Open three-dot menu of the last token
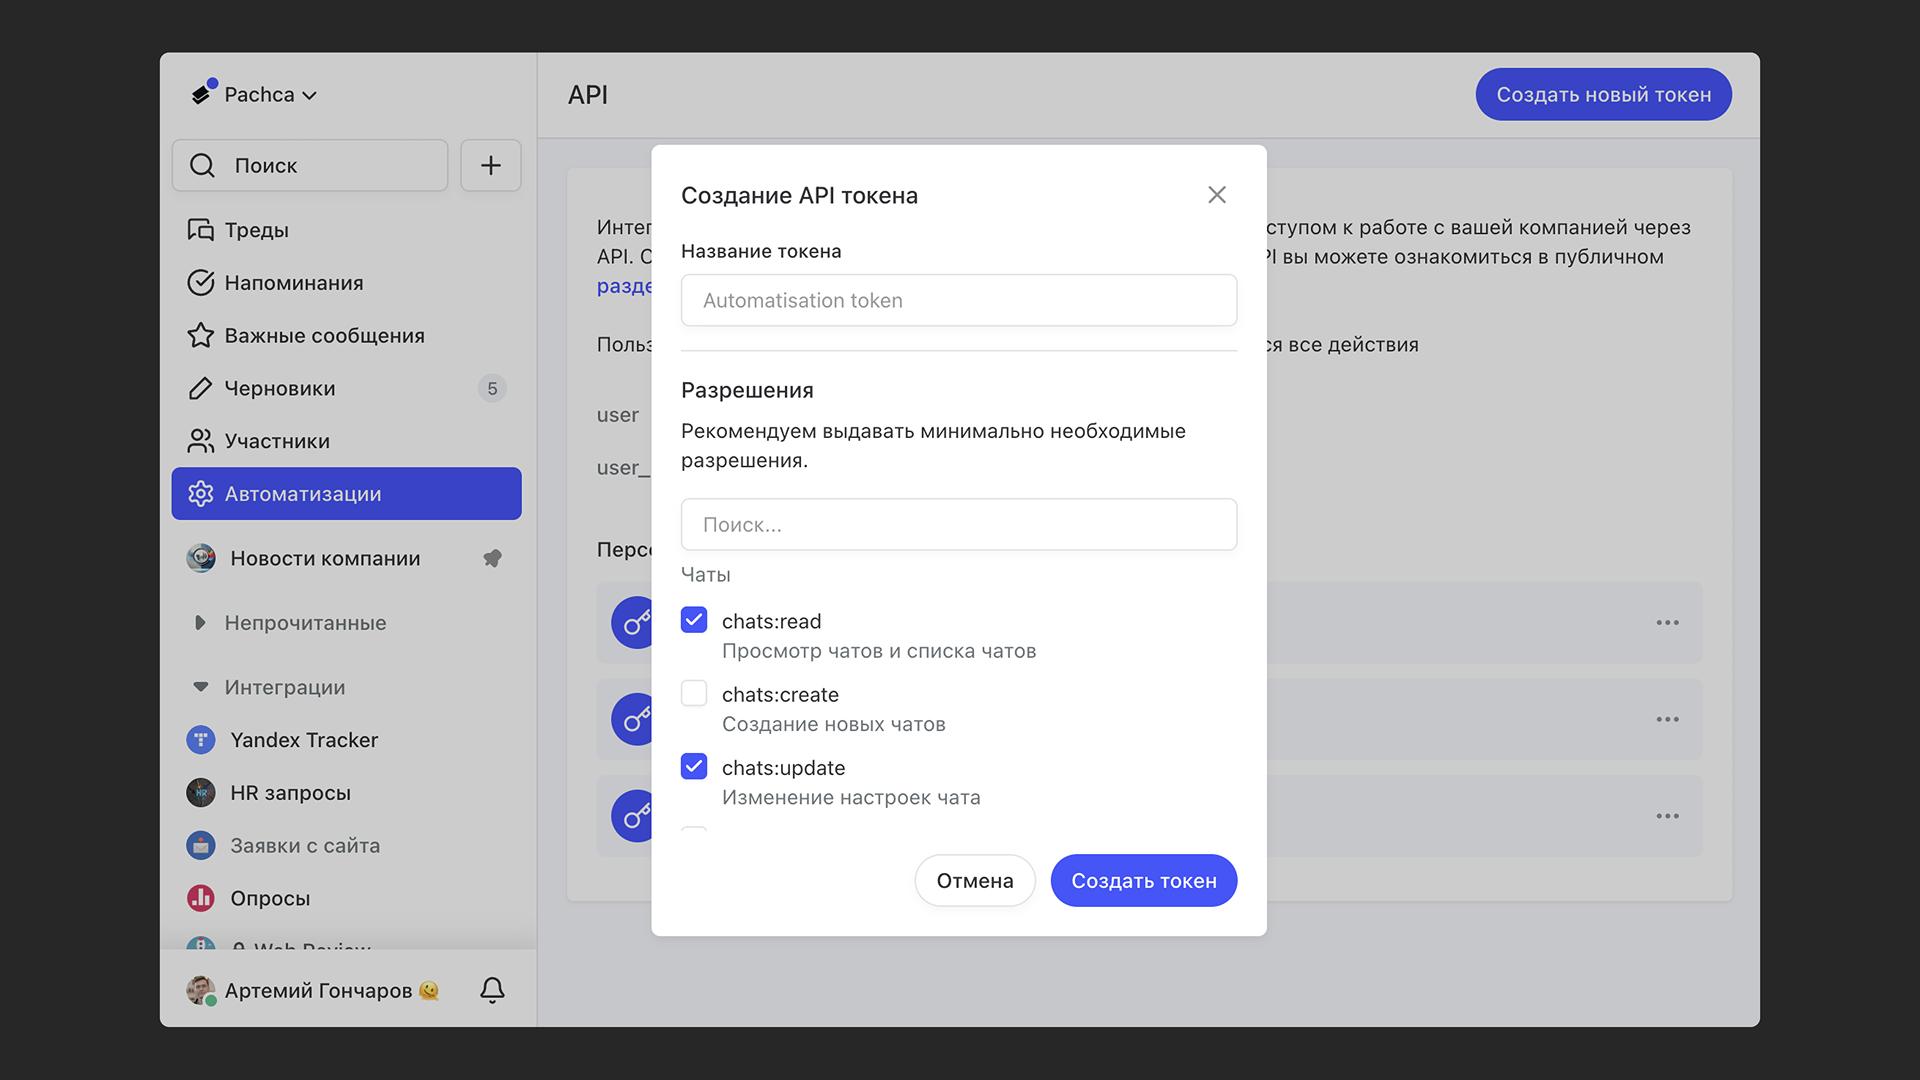 [x=1667, y=816]
